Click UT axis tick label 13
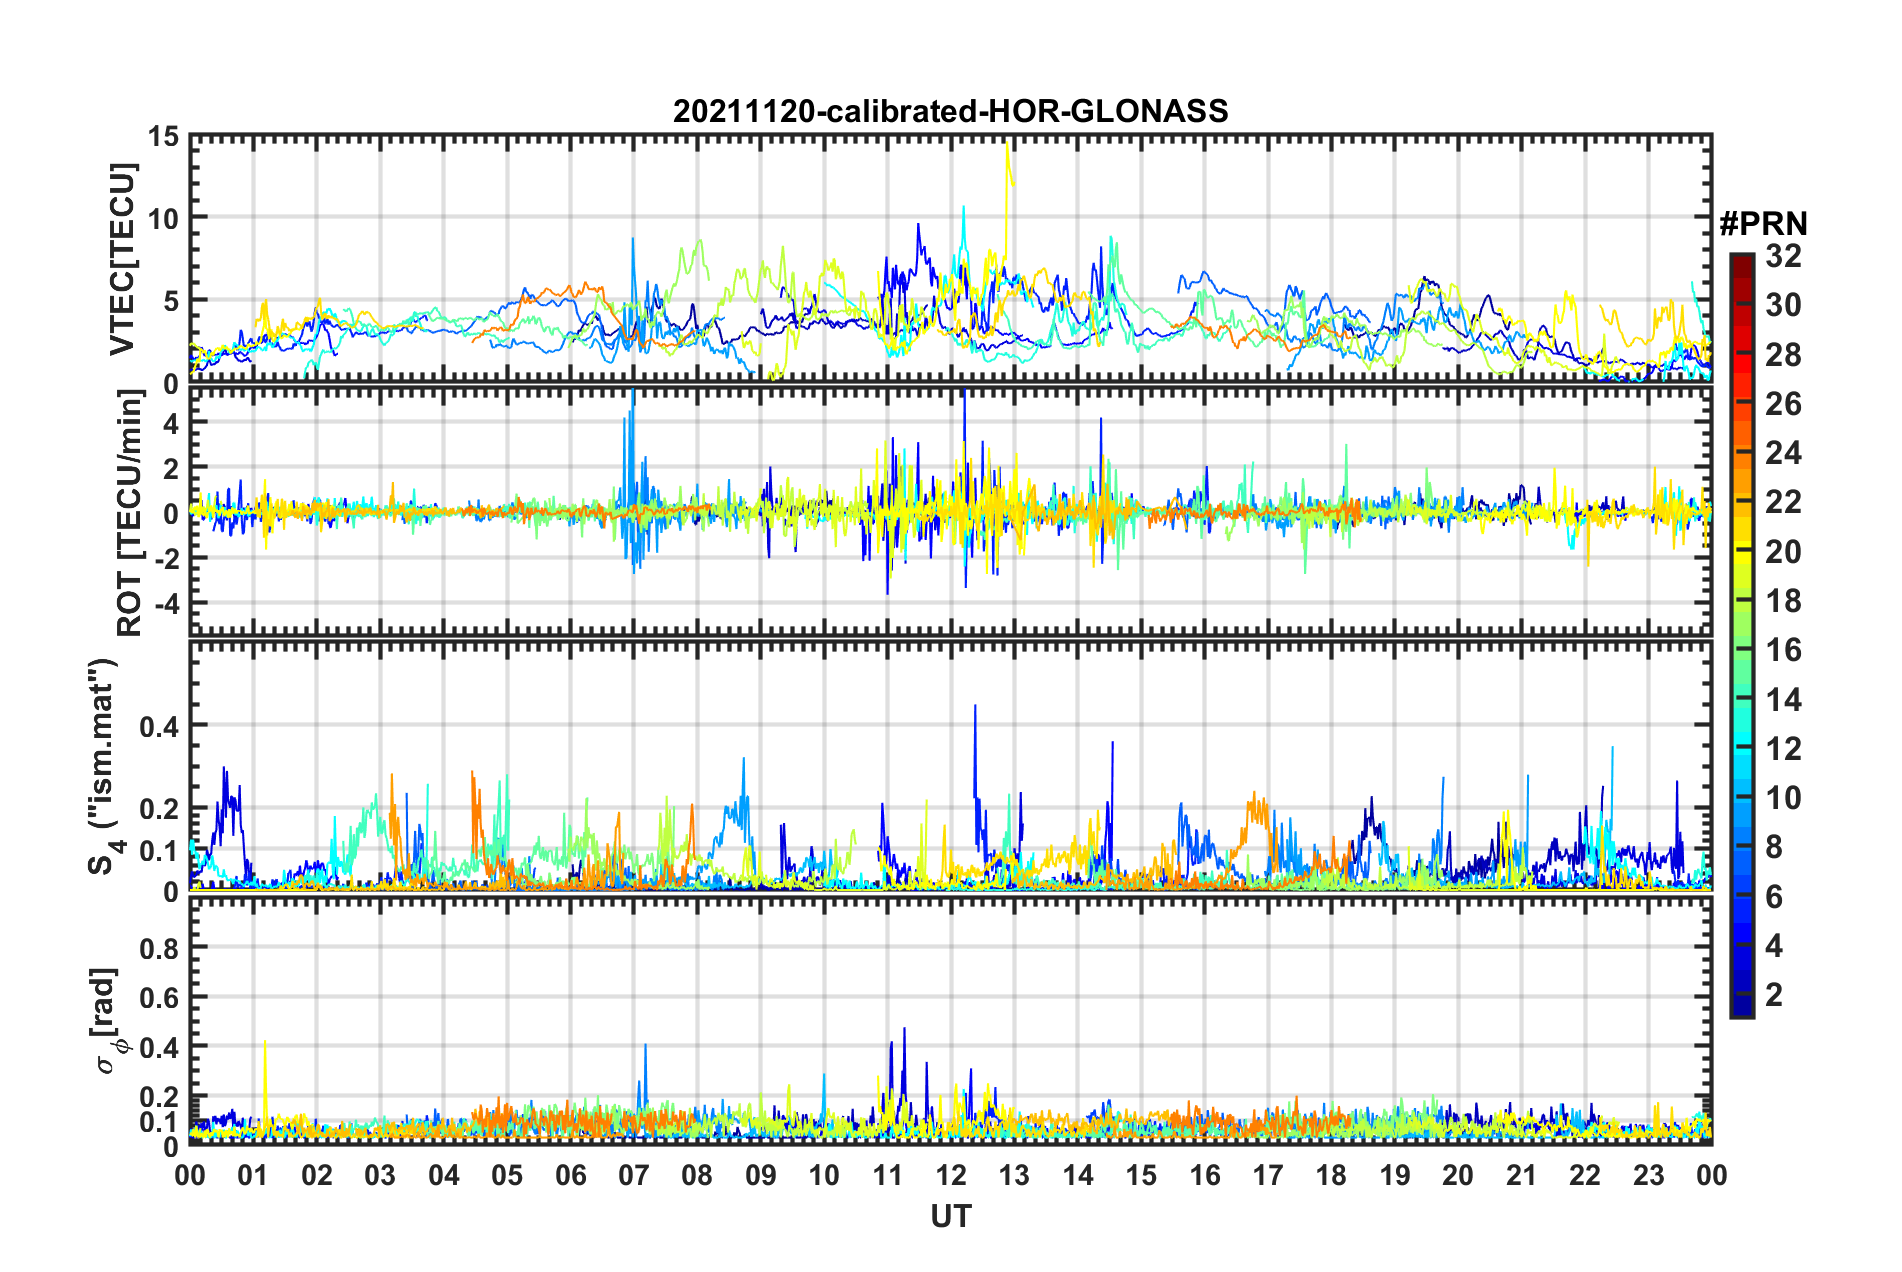This screenshot has width=1902, height=1272. tap(1014, 1175)
